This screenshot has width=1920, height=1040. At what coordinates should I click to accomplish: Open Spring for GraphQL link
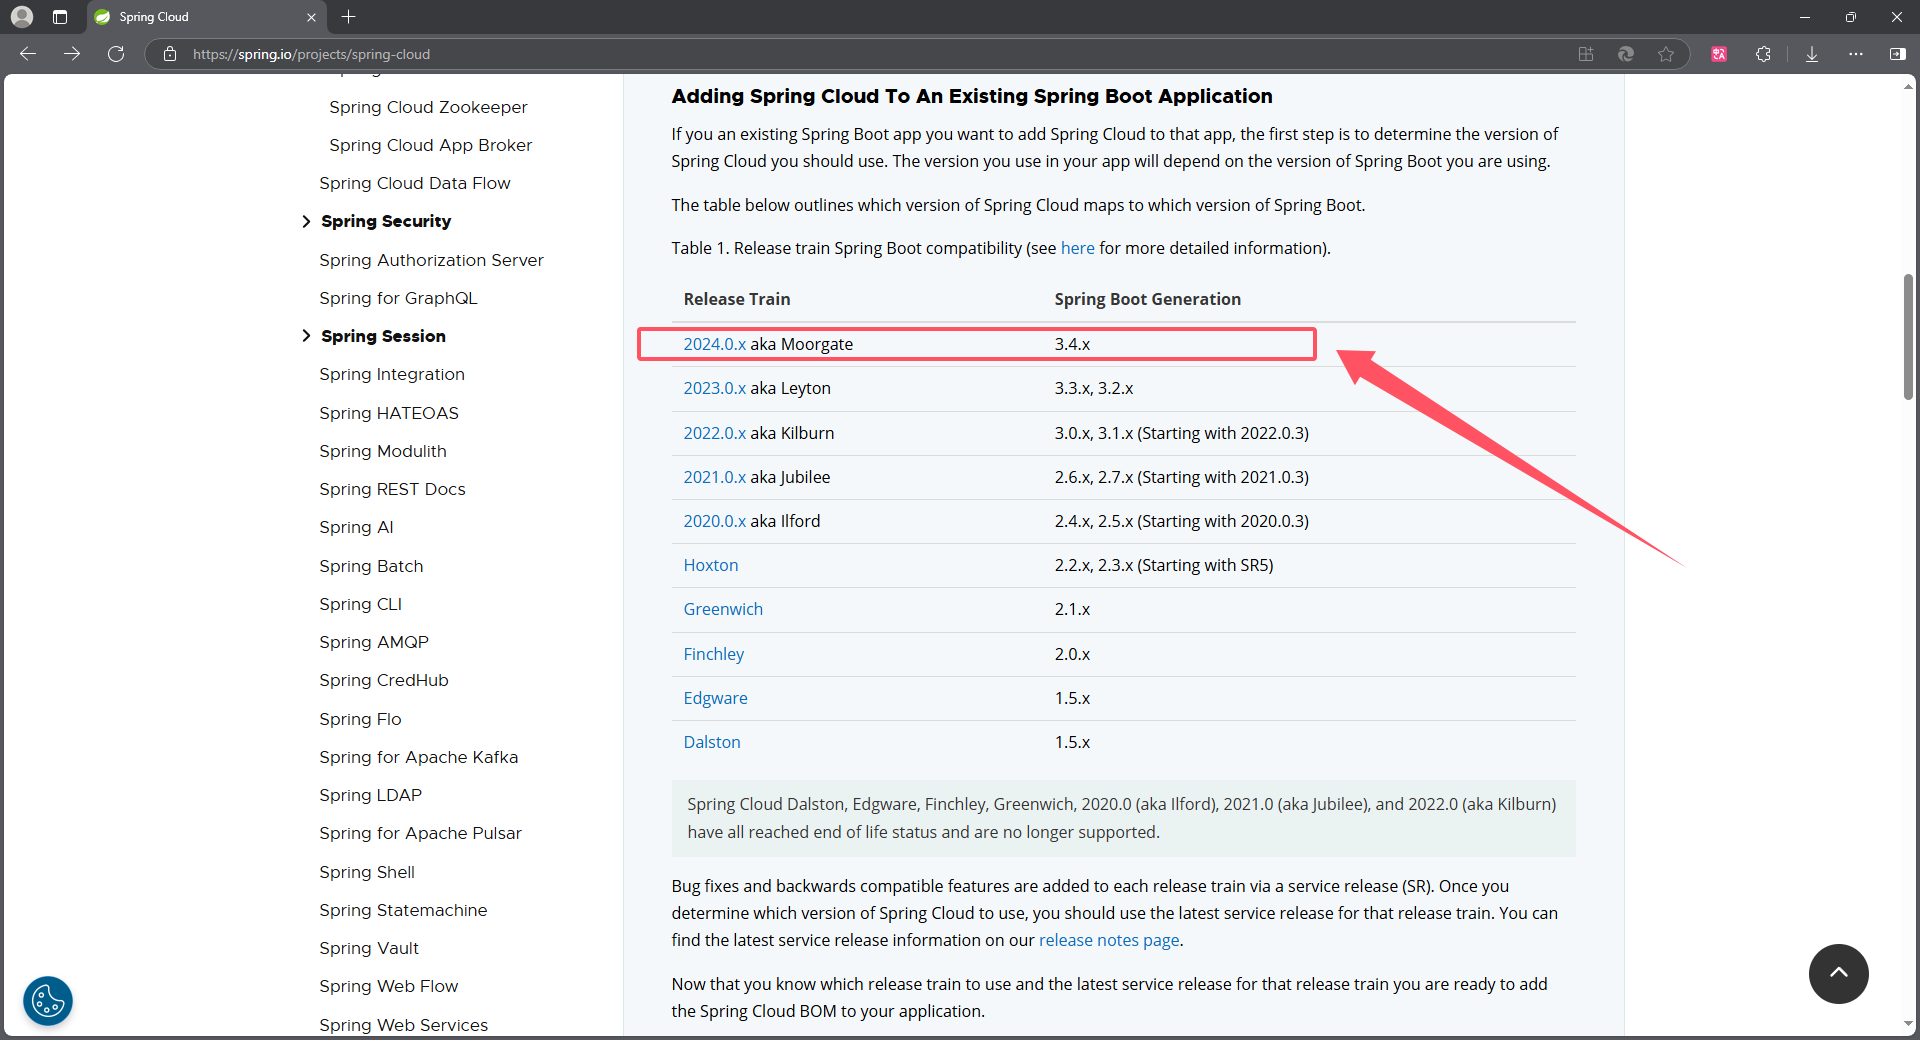pyautogui.click(x=398, y=298)
